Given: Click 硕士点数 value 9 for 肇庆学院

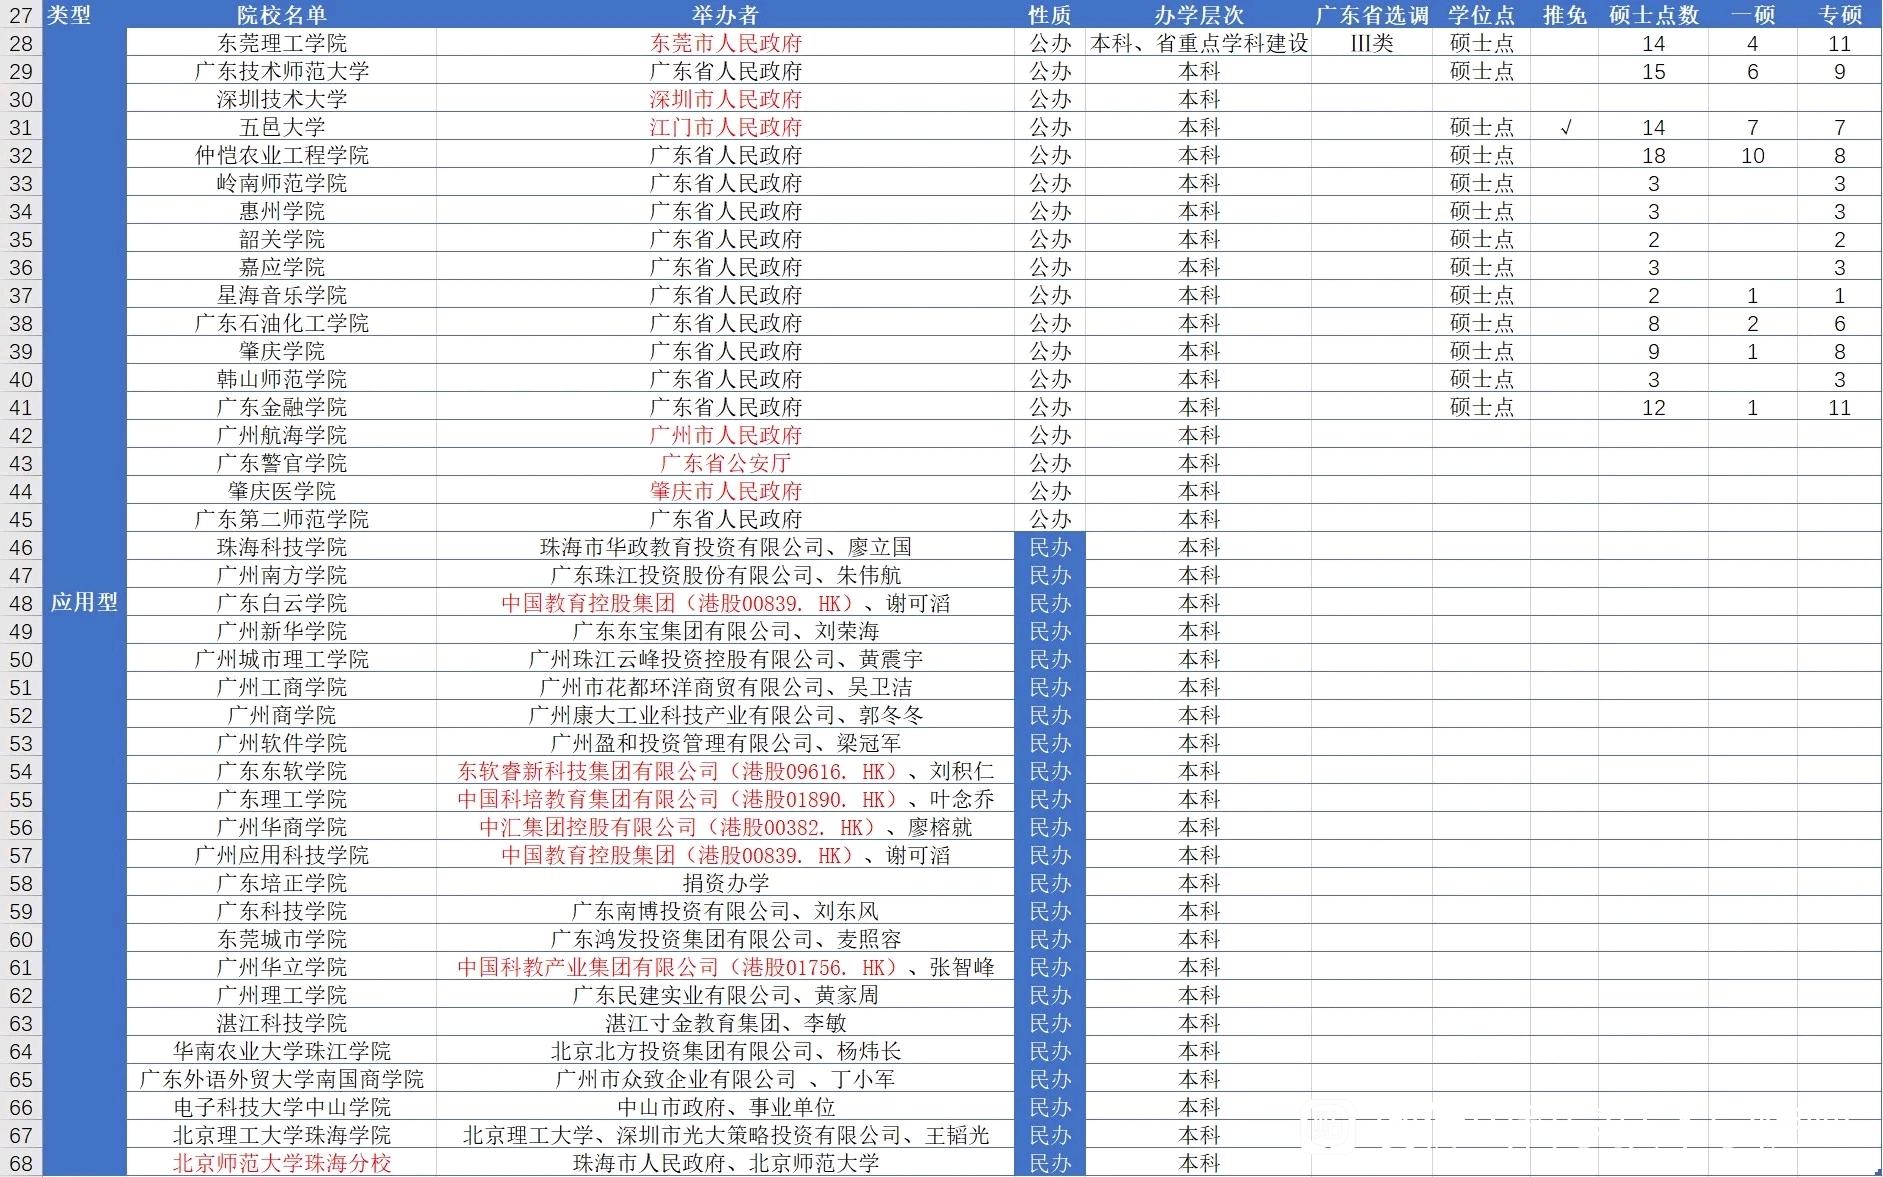Looking at the screenshot, I should 1654,351.
